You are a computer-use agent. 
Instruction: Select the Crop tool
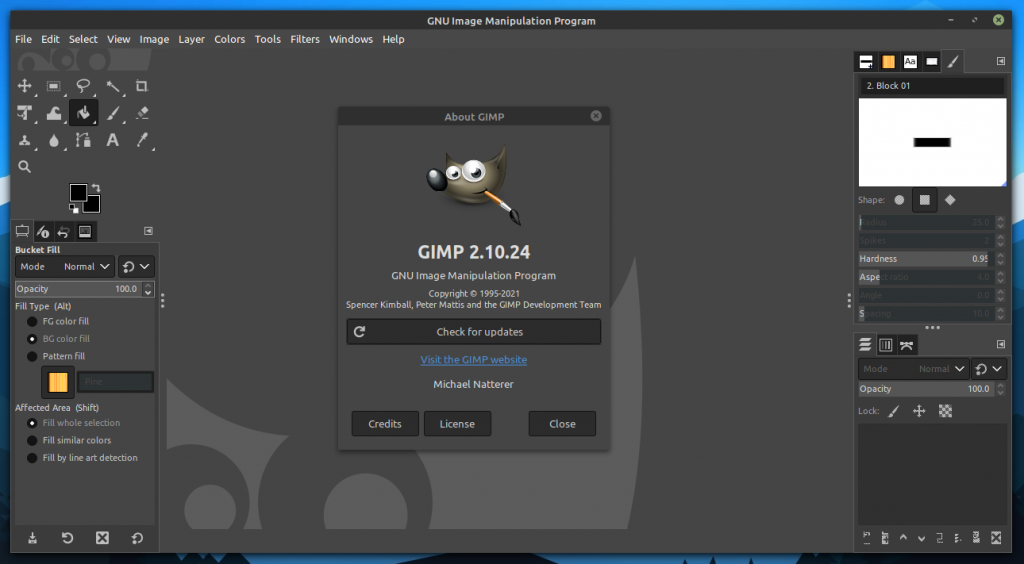142,86
